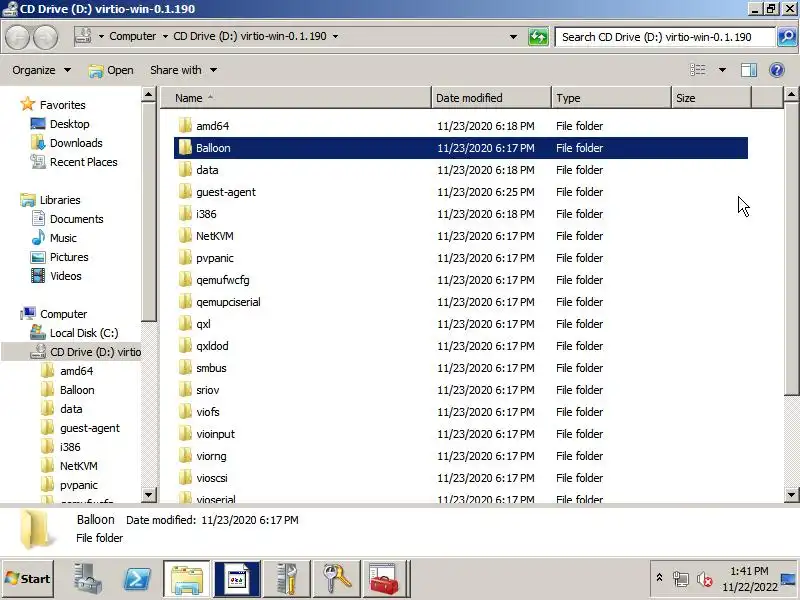Sort by the Name column header

[296, 98]
